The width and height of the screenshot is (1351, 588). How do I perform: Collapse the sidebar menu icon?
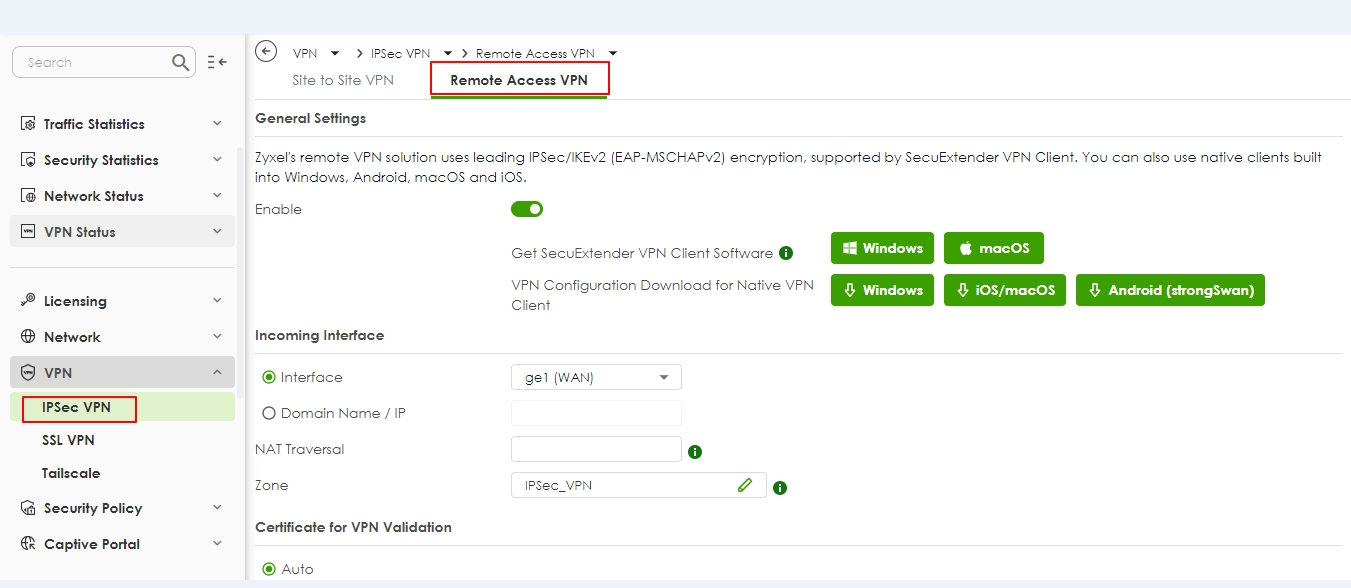pos(217,62)
